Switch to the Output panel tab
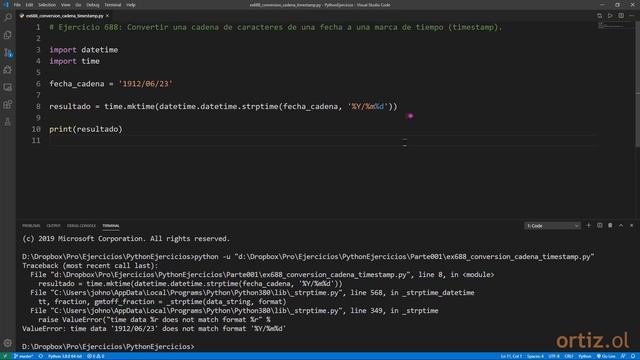The image size is (640, 360). click(x=53, y=226)
